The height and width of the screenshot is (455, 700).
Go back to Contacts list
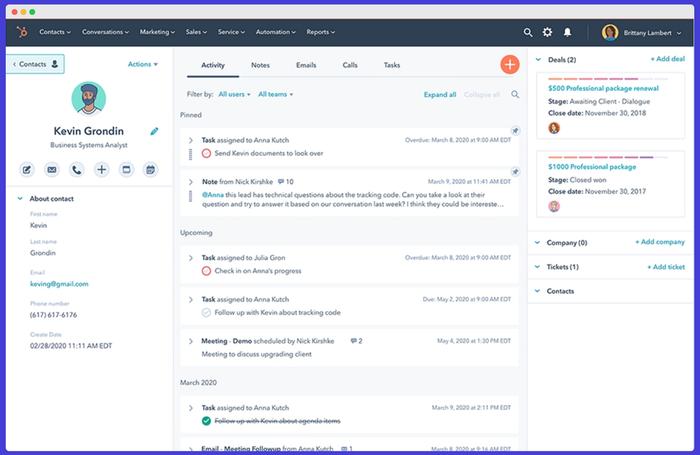click(35, 64)
